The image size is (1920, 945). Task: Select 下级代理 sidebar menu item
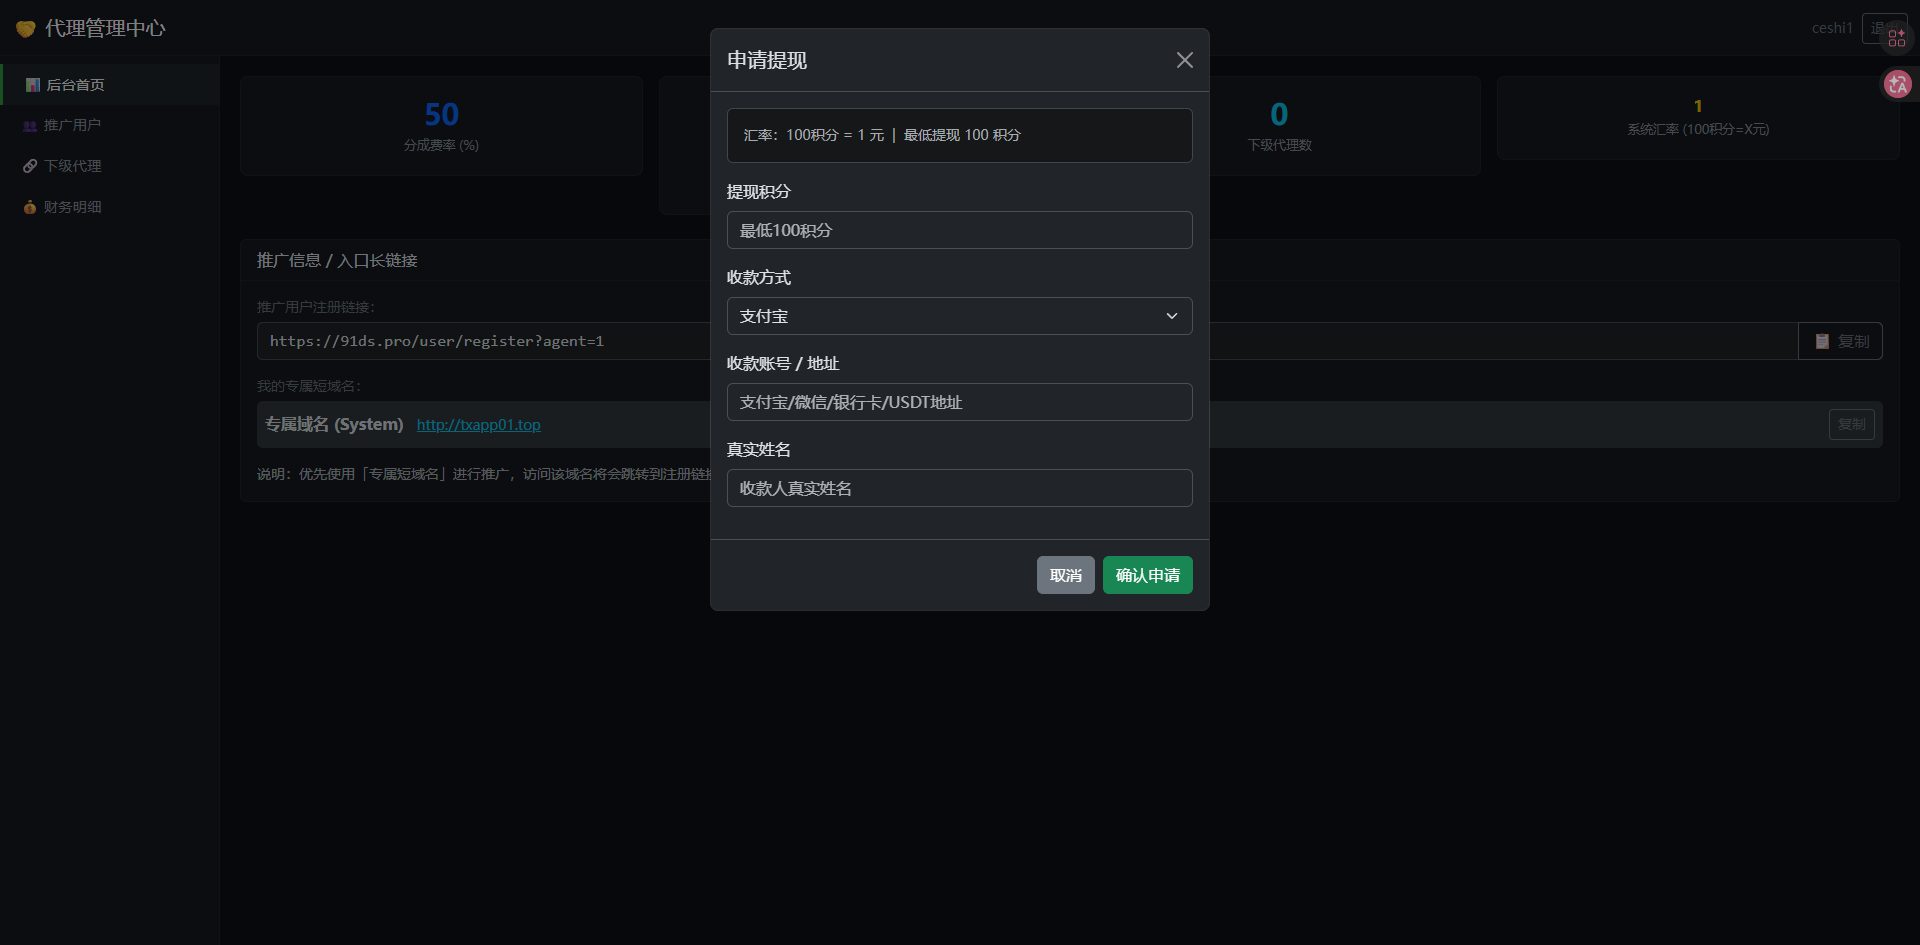pyautogui.click(x=72, y=166)
